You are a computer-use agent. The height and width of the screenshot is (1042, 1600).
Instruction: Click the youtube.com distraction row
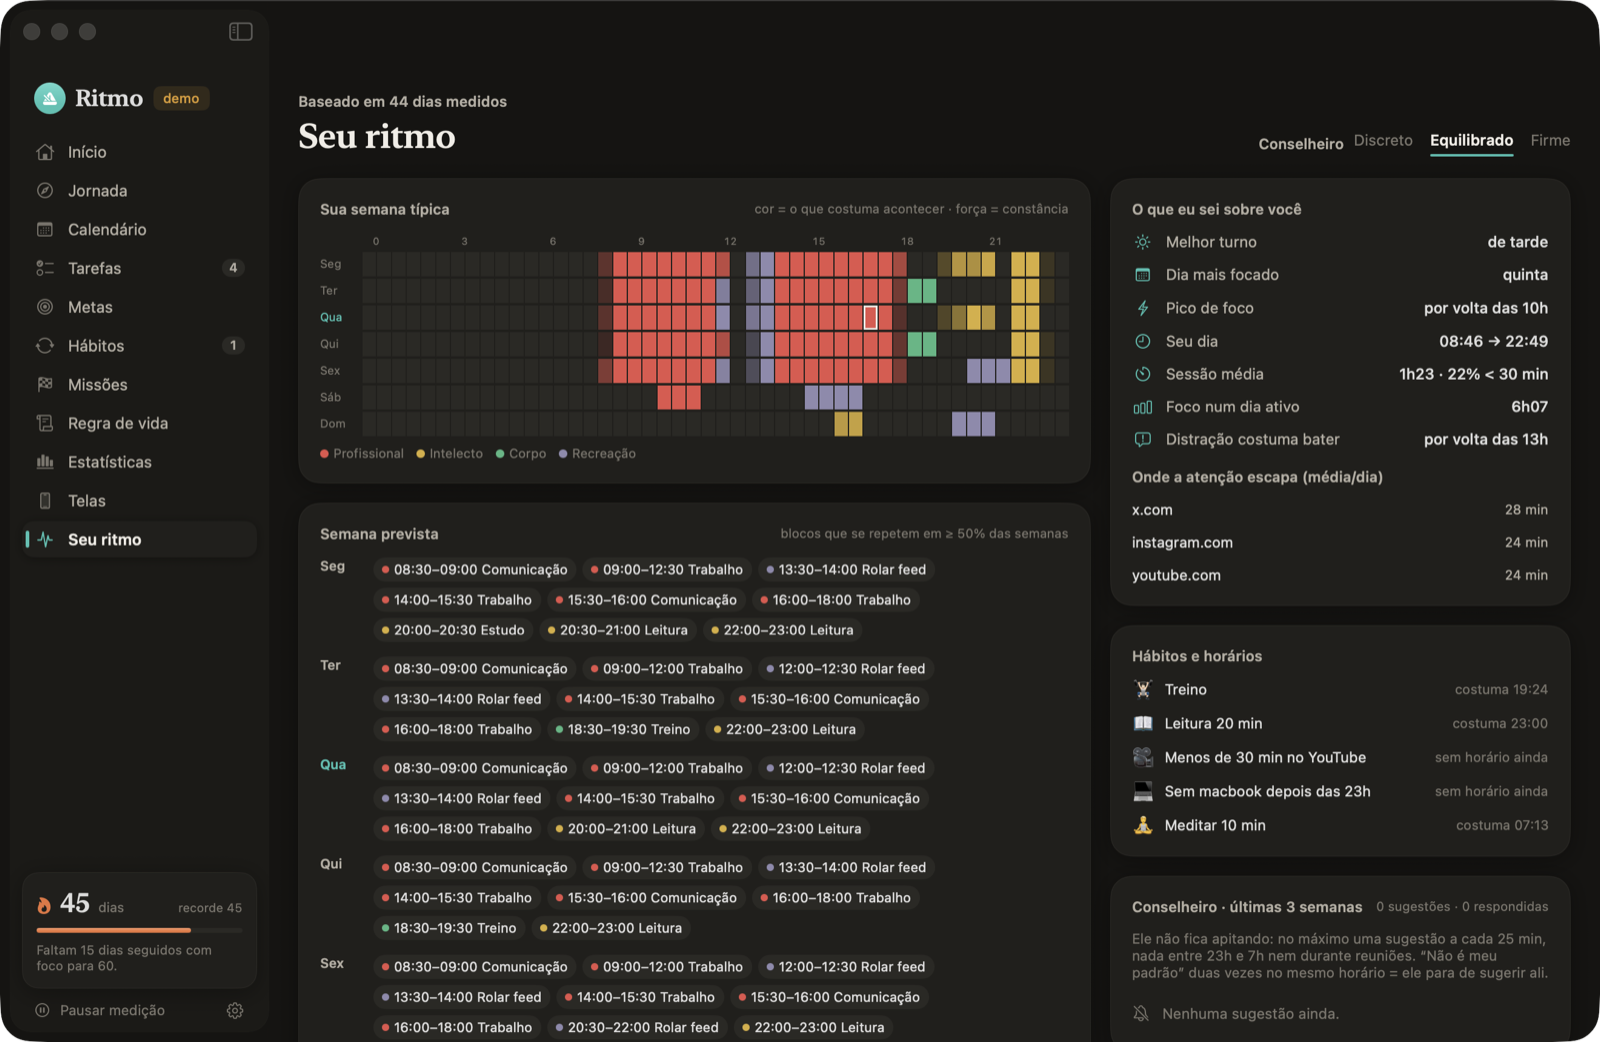coord(1339,576)
